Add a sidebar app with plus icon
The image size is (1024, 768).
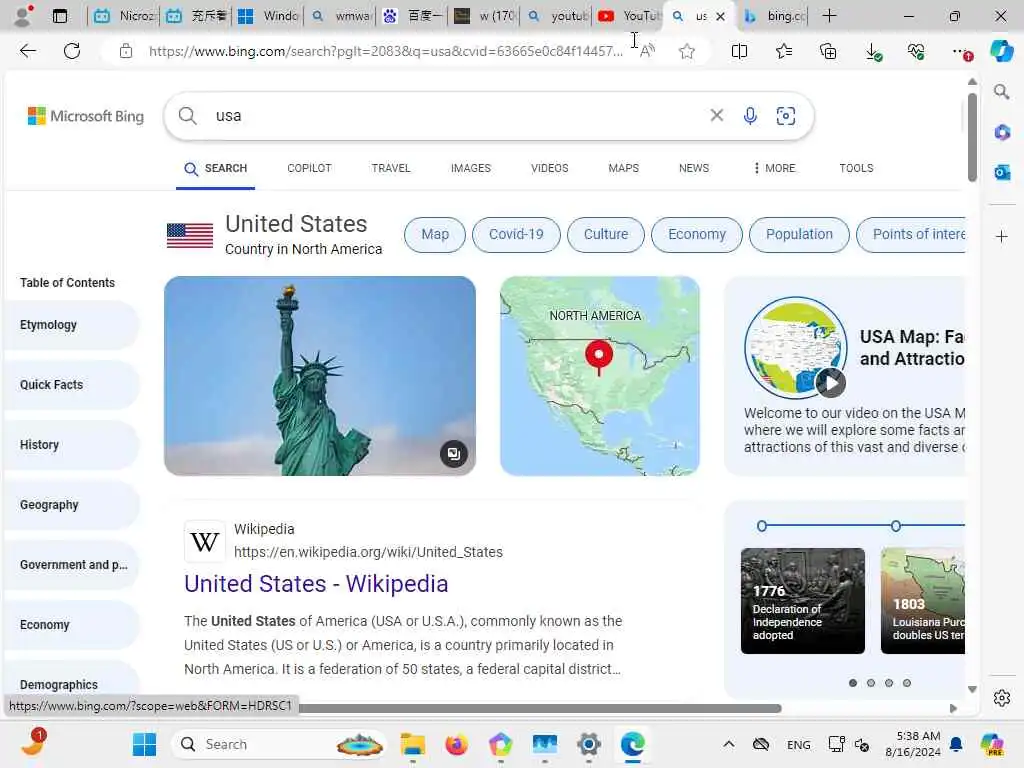1002,236
